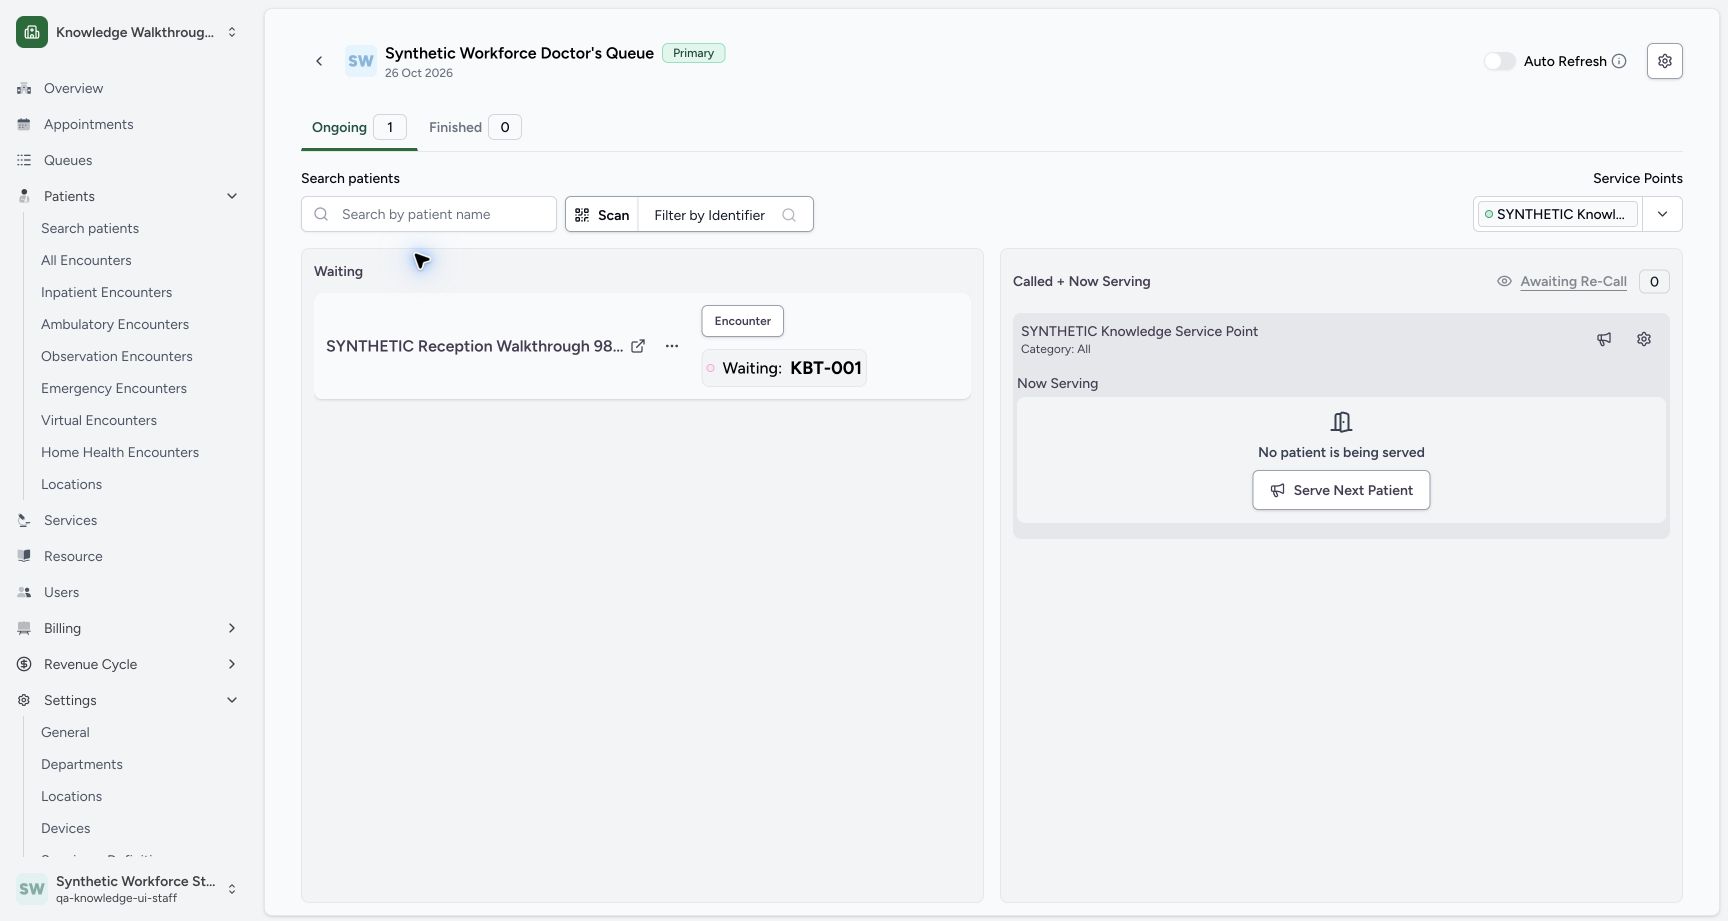Click the search magnifier in identifier filter
1728x921 pixels.
789,215
